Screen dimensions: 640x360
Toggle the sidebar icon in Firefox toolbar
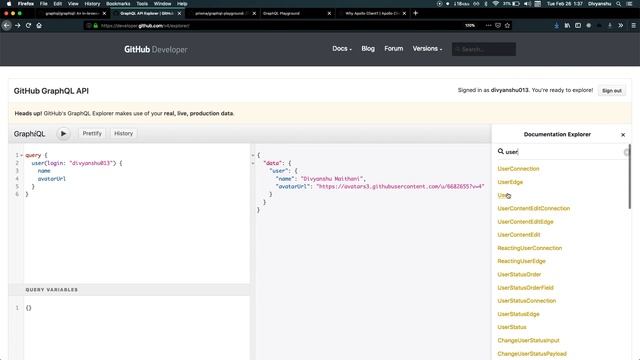(x=578, y=25)
